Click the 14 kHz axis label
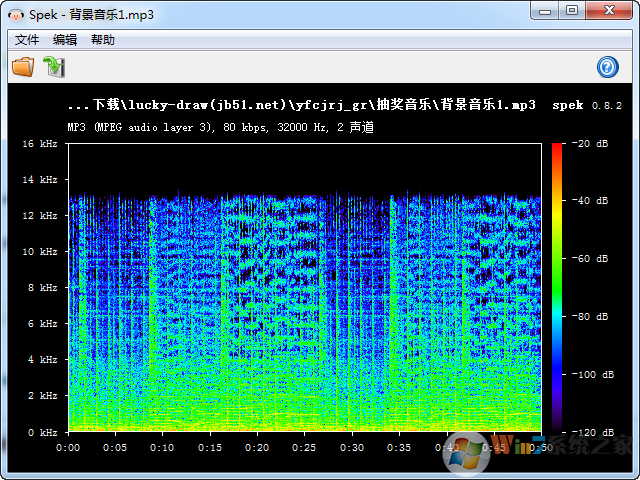This screenshot has width=640, height=480. coord(40,180)
